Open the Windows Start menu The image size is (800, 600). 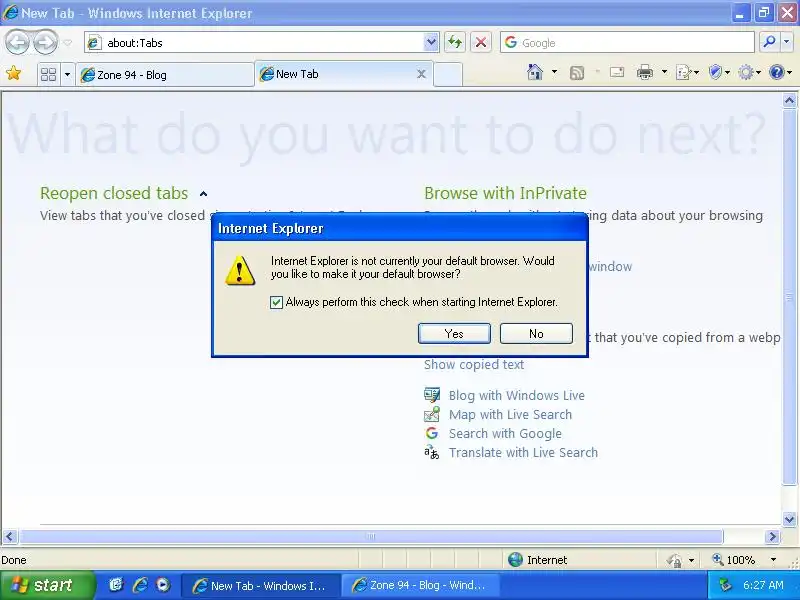48,585
